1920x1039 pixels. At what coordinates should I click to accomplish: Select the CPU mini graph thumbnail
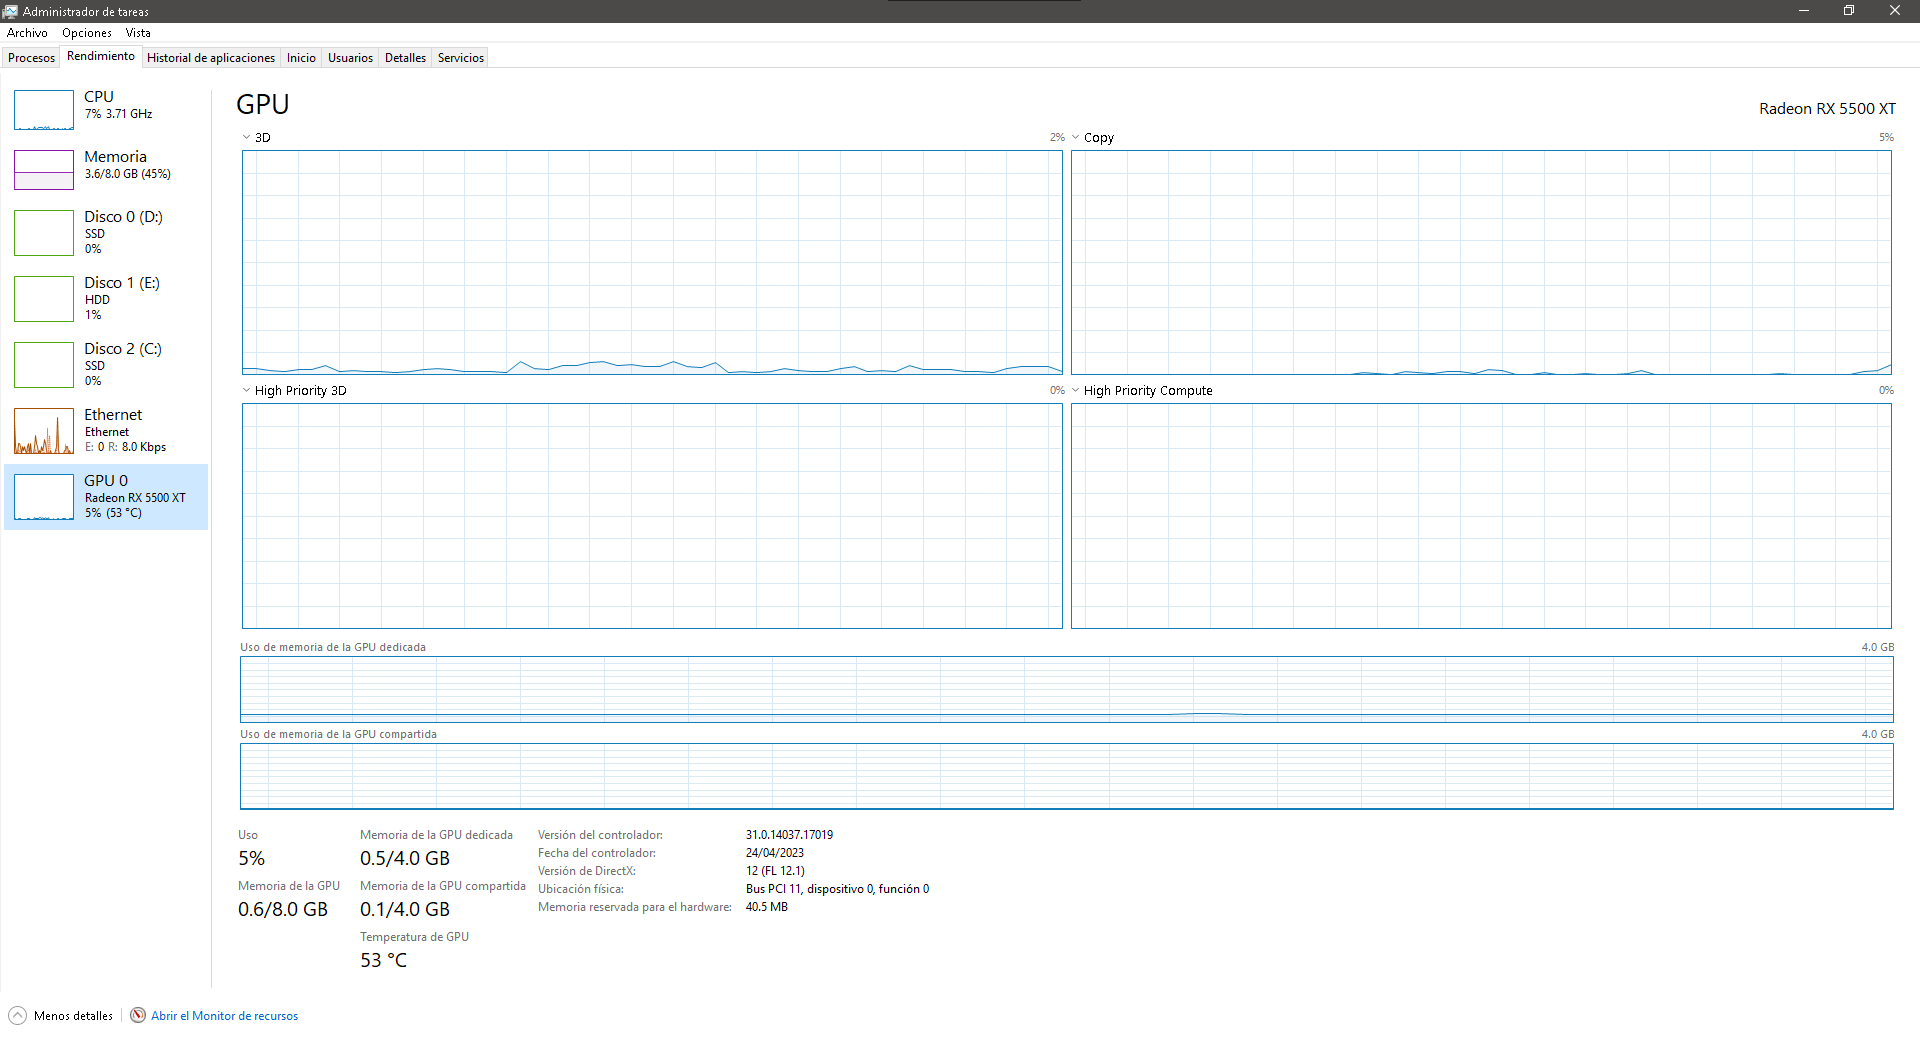(x=44, y=110)
